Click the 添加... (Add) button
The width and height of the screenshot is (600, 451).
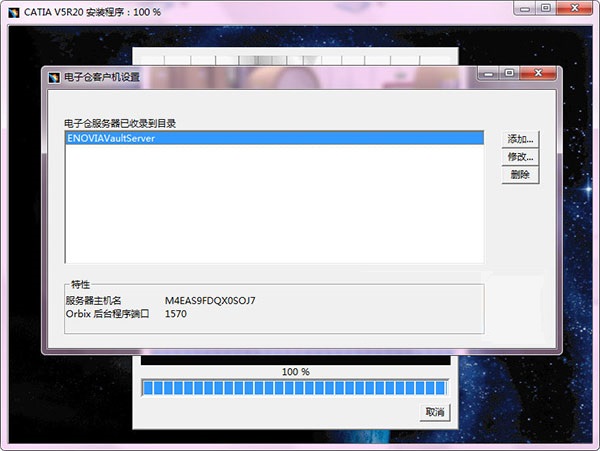click(520, 139)
